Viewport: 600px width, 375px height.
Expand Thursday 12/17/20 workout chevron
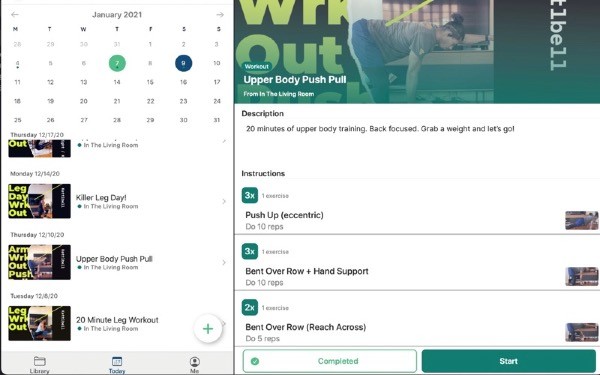tap(224, 141)
